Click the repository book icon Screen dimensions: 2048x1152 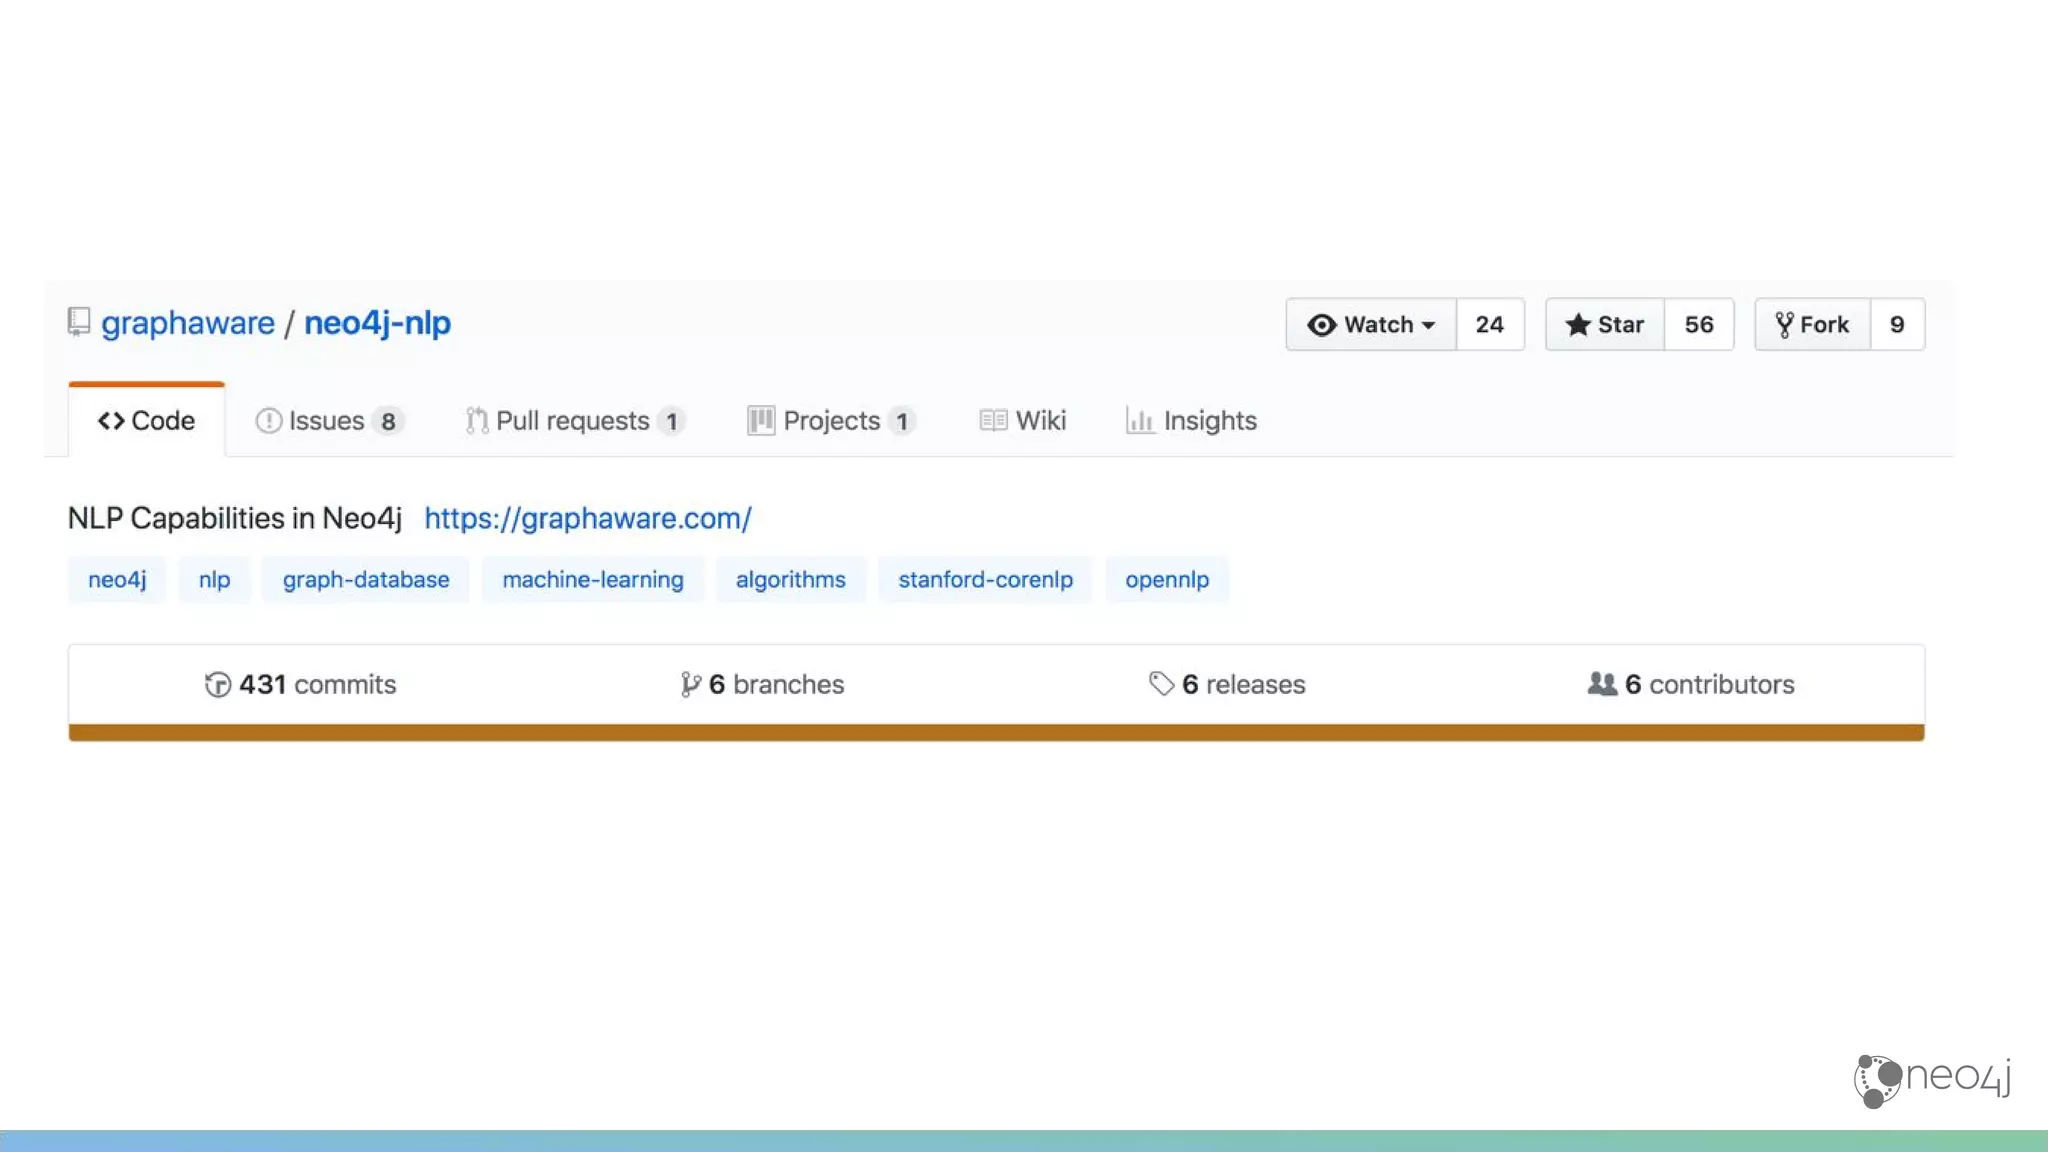coord(79,322)
